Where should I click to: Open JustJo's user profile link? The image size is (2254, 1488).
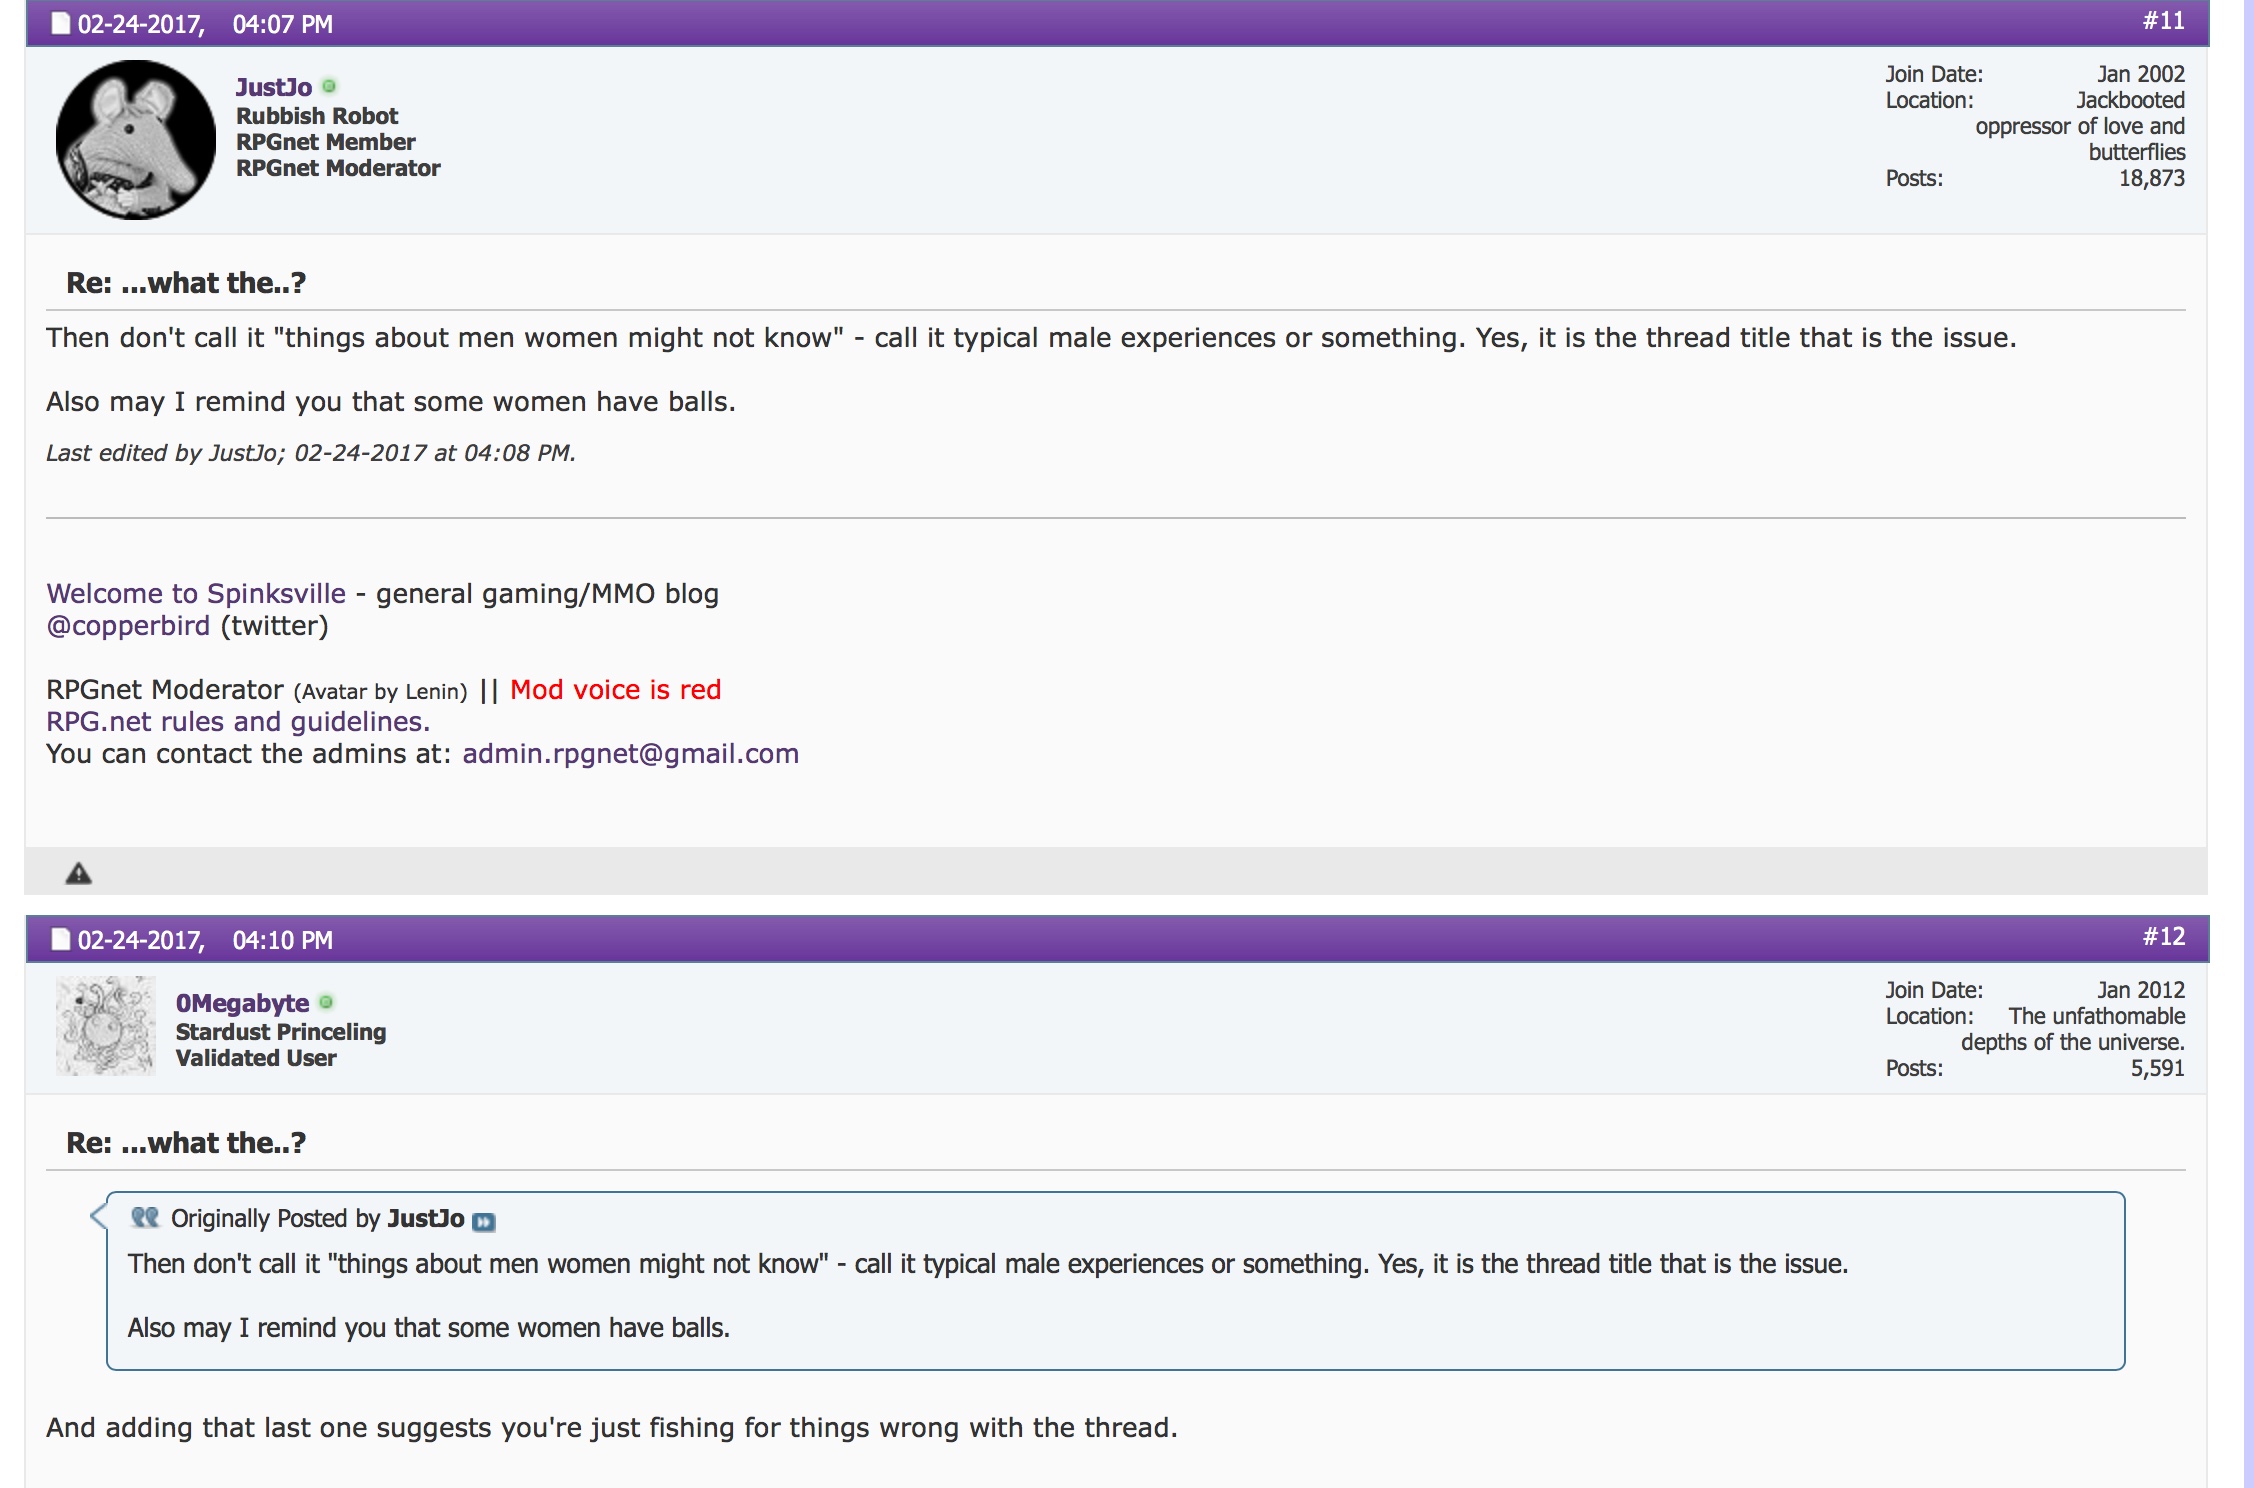pos(274,87)
